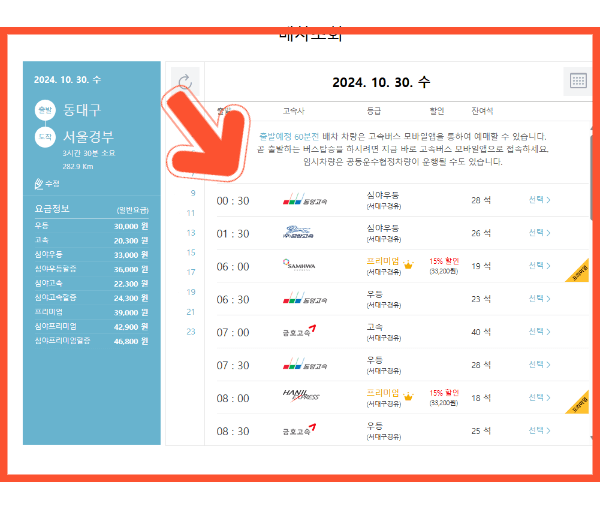Image resolution: width=600 pixels, height=523 pixels.
Task: Select the 00:30 bus 선택 button
Action: tap(540, 200)
